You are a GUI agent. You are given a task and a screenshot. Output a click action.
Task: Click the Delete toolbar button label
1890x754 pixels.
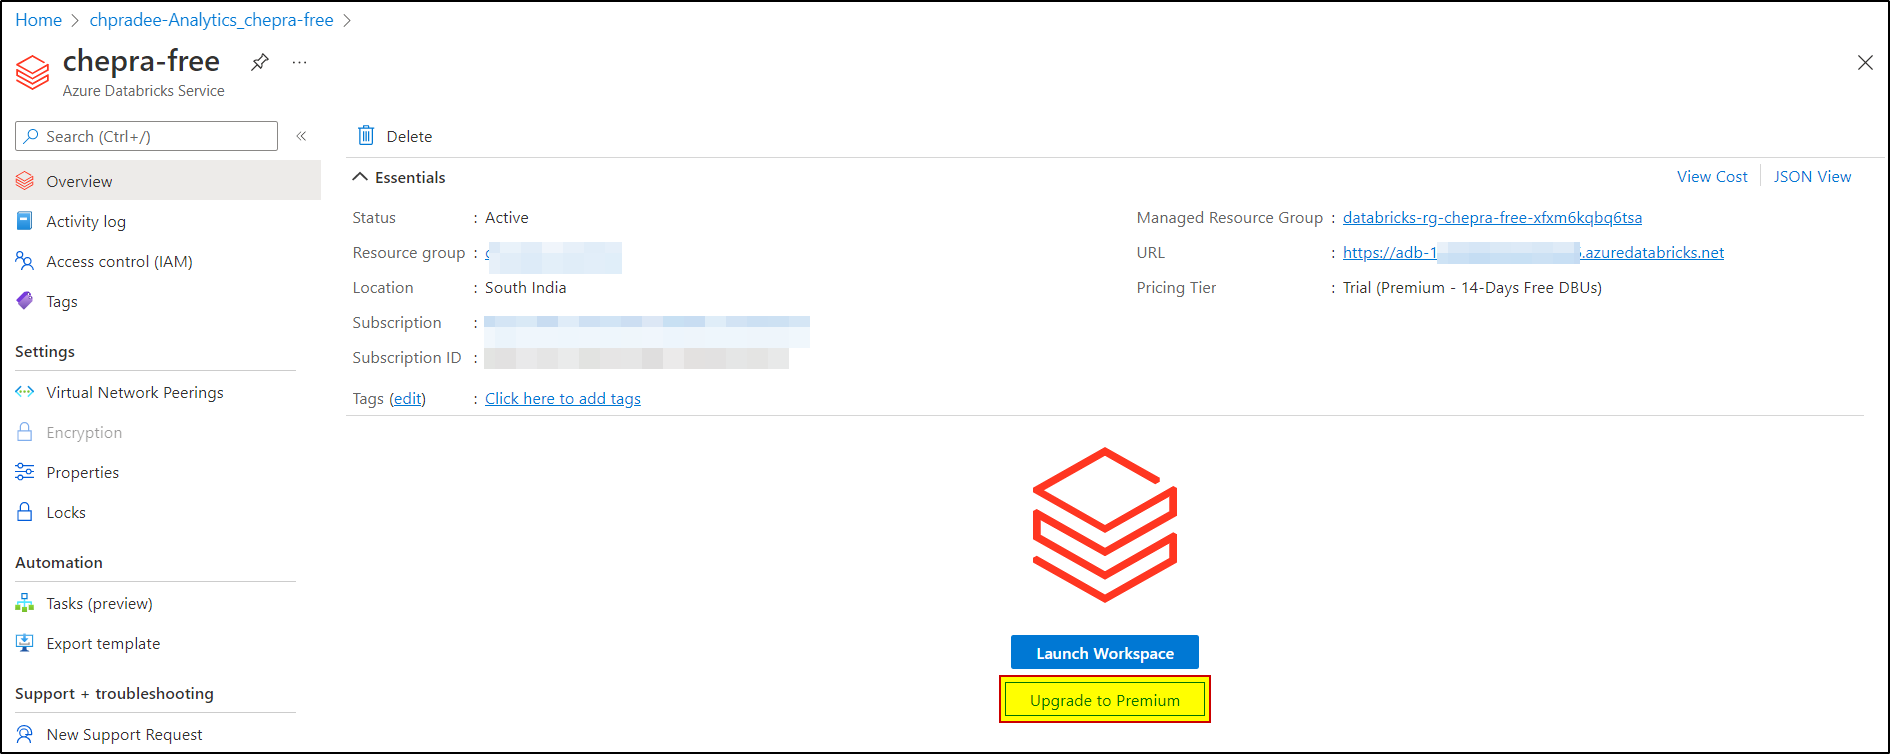[x=409, y=136]
